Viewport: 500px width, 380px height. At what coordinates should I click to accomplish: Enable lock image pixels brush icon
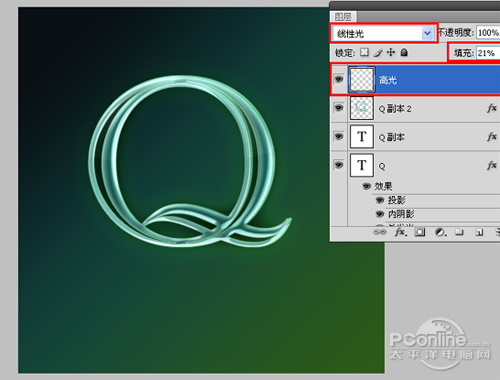pyautogui.click(x=378, y=53)
